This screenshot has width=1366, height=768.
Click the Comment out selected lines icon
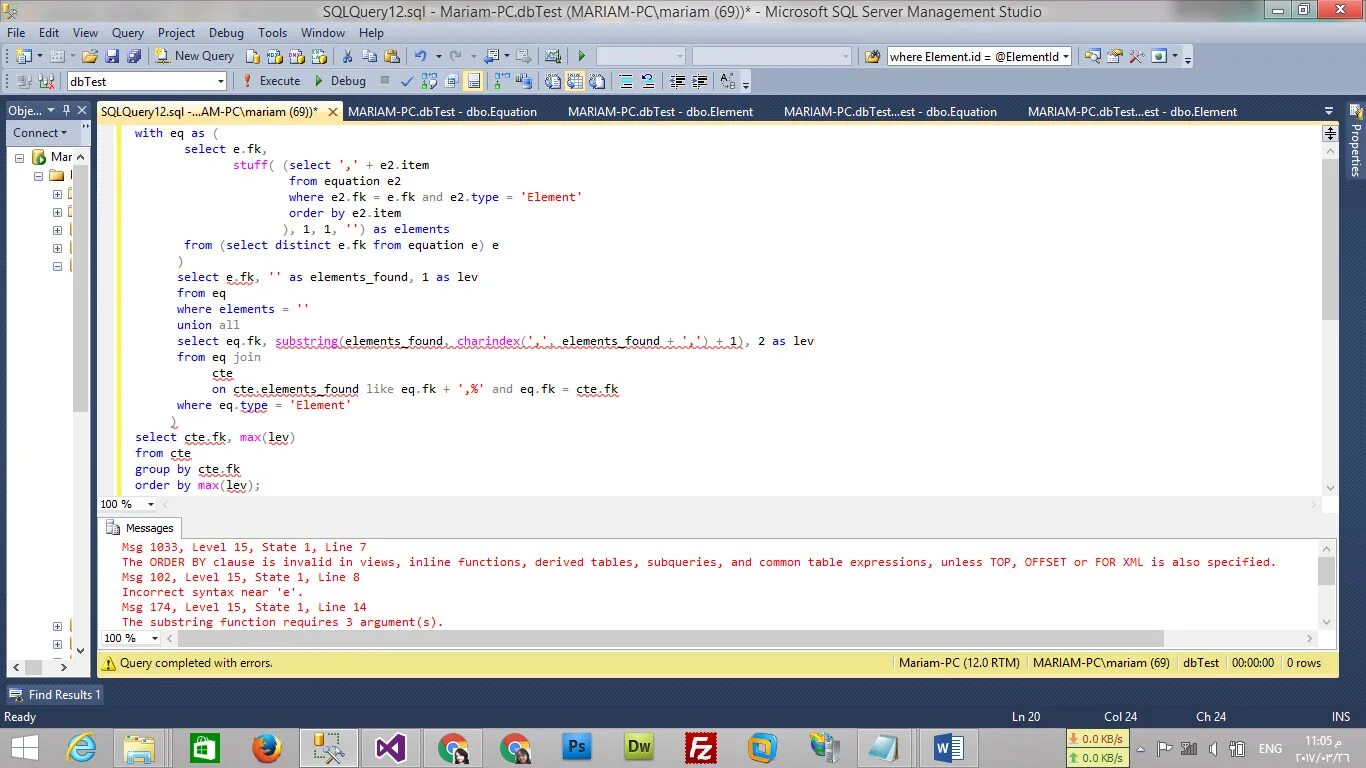pyautogui.click(x=625, y=81)
